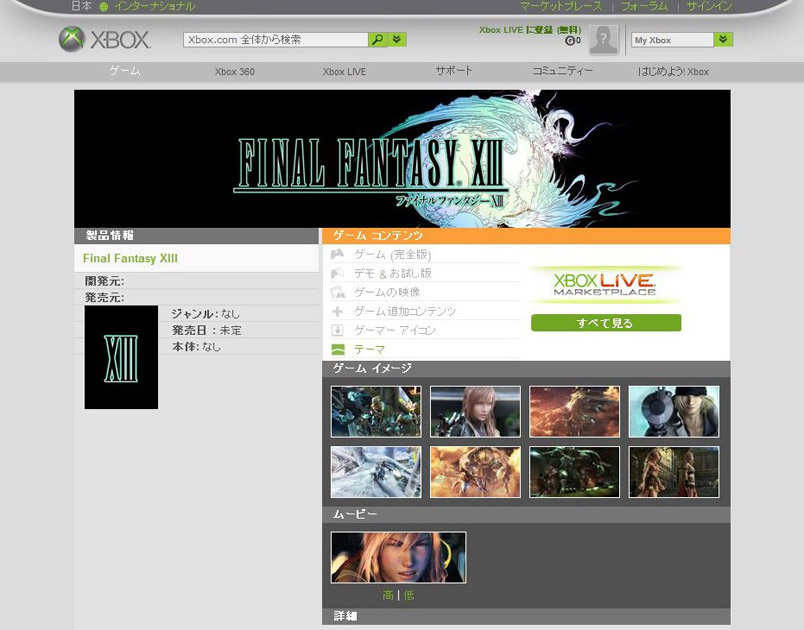Click the Xbox logo in the header
Screen dimensions: 804x630
pyautogui.click(x=105, y=39)
